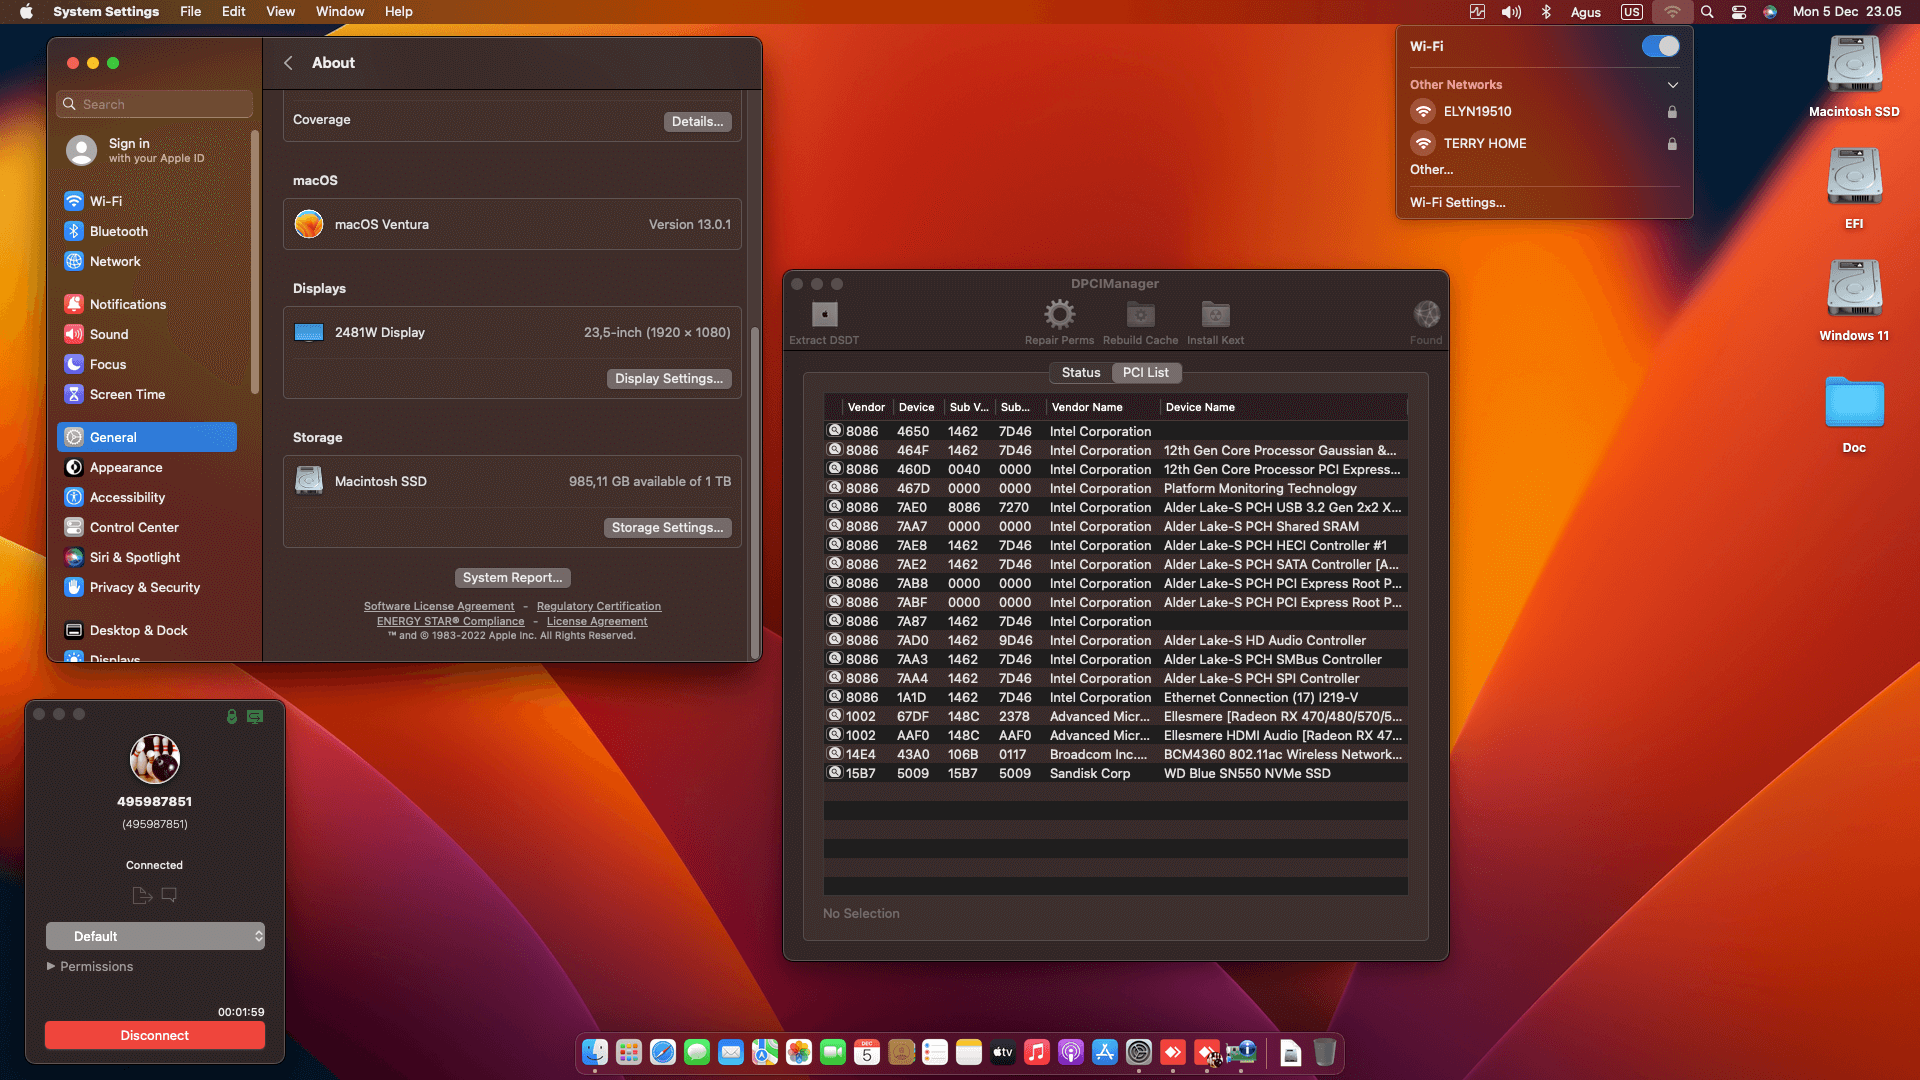Click the Display Settings button

[x=669, y=378]
